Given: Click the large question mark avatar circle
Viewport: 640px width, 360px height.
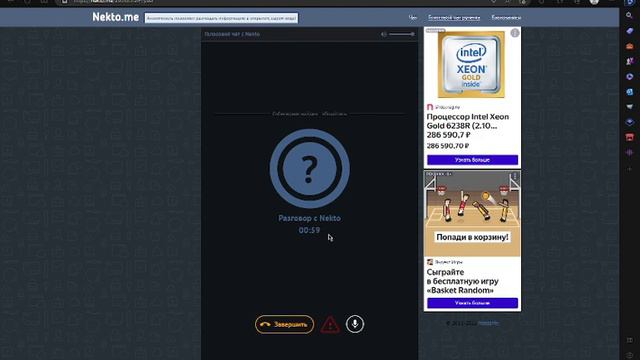Looking at the screenshot, I should tap(309, 169).
